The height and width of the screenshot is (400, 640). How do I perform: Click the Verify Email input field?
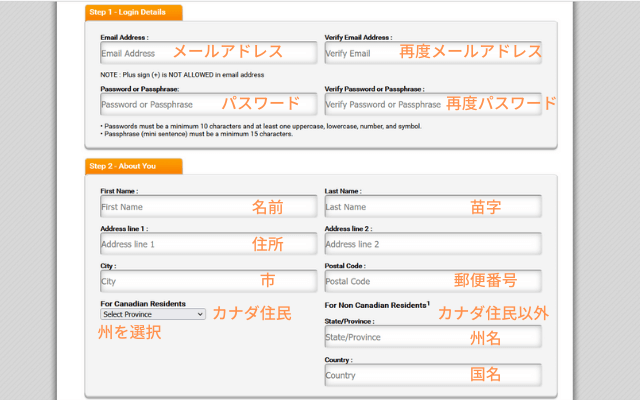tap(433, 53)
